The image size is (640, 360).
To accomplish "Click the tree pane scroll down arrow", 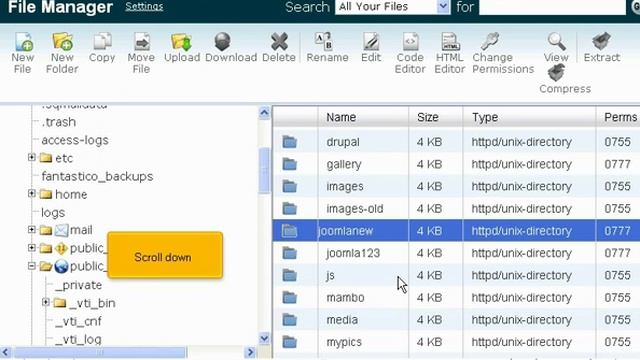I will click(264, 338).
